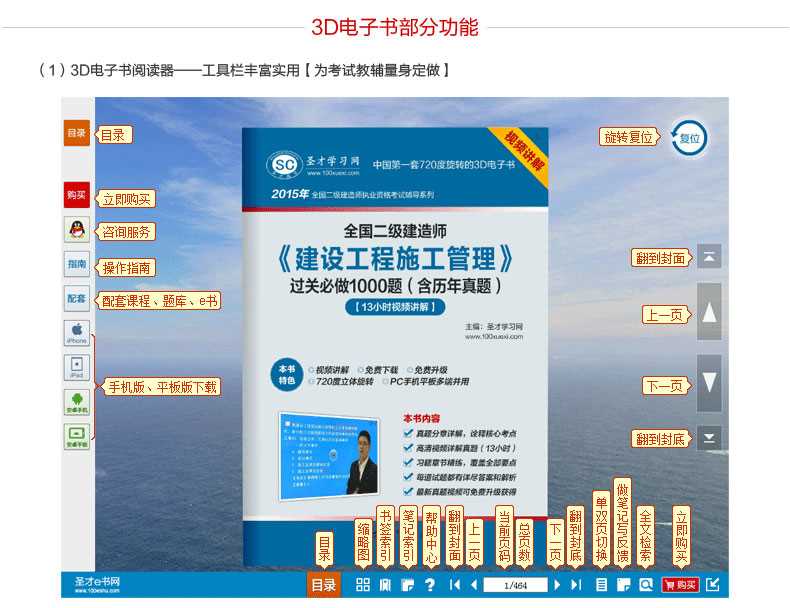The image size is (790, 608).
Task: Click the Android tablet download icon
Action: (x=77, y=437)
